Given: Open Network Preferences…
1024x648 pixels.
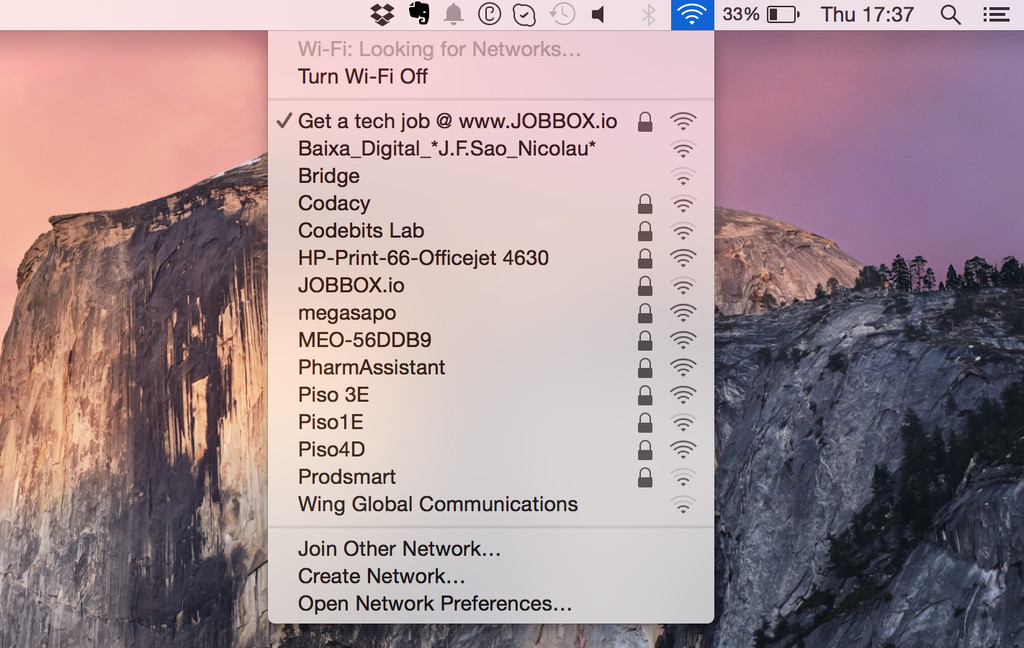Looking at the screenshot, I should click(x=490, y=604).
